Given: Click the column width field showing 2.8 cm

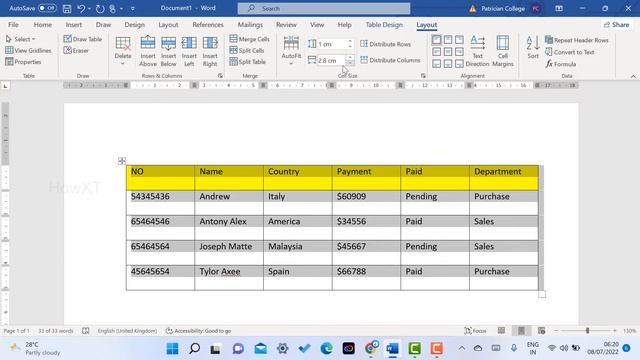Looking at the screenshot, I should pos(331,60).
